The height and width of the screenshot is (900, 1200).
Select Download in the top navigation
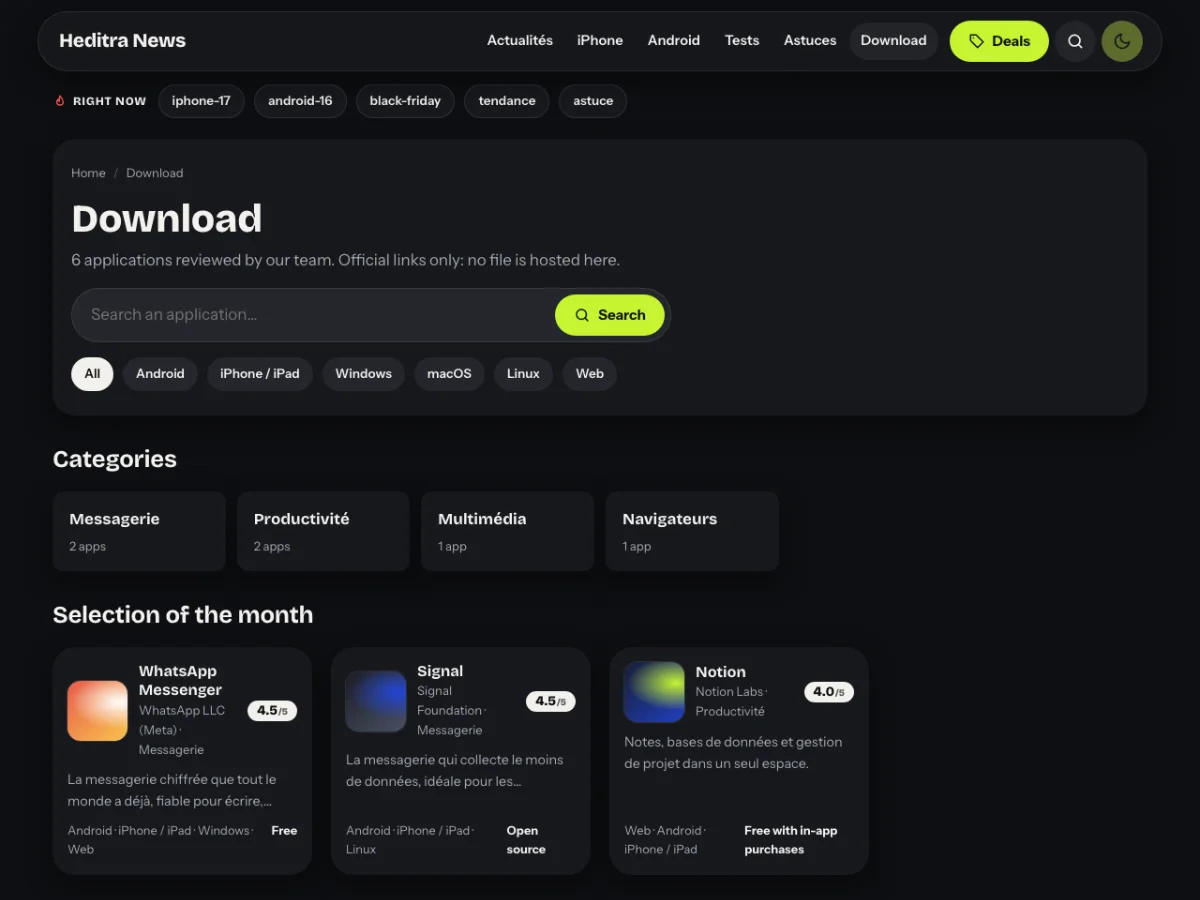(x=894, y=41)
